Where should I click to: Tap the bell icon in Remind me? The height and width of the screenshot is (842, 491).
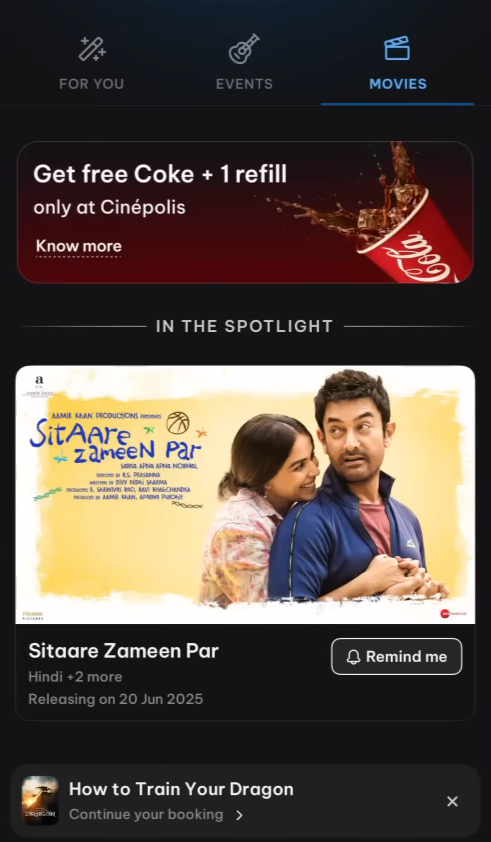coord(353,657)
